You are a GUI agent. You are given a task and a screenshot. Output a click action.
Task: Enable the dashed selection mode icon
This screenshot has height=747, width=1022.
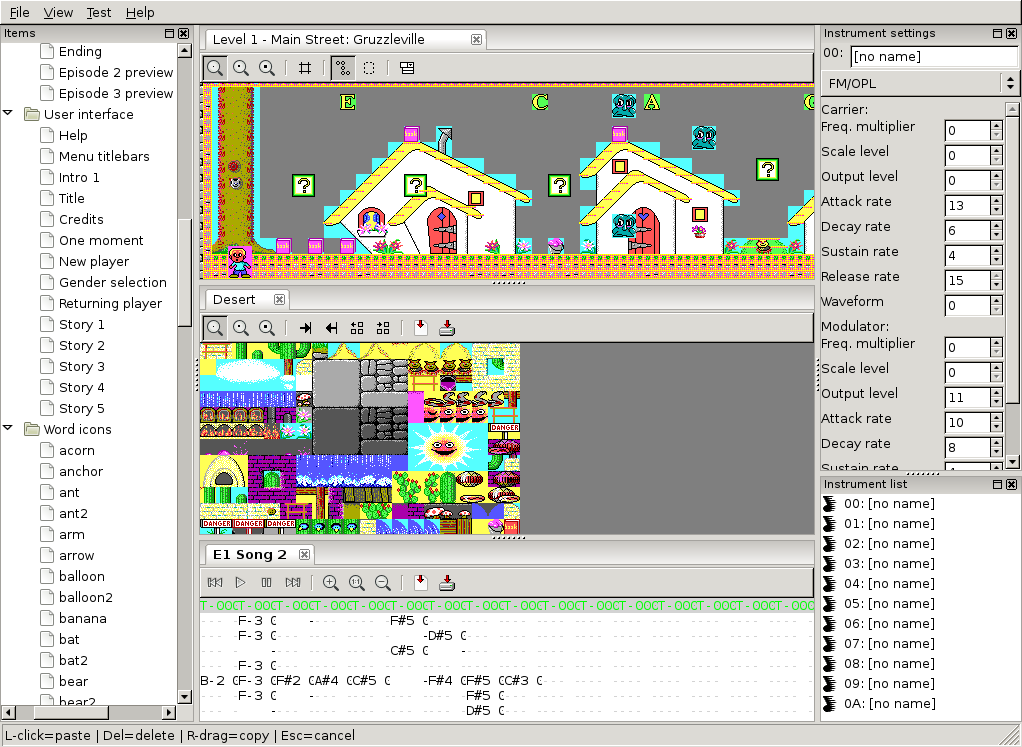coord(369,68)
